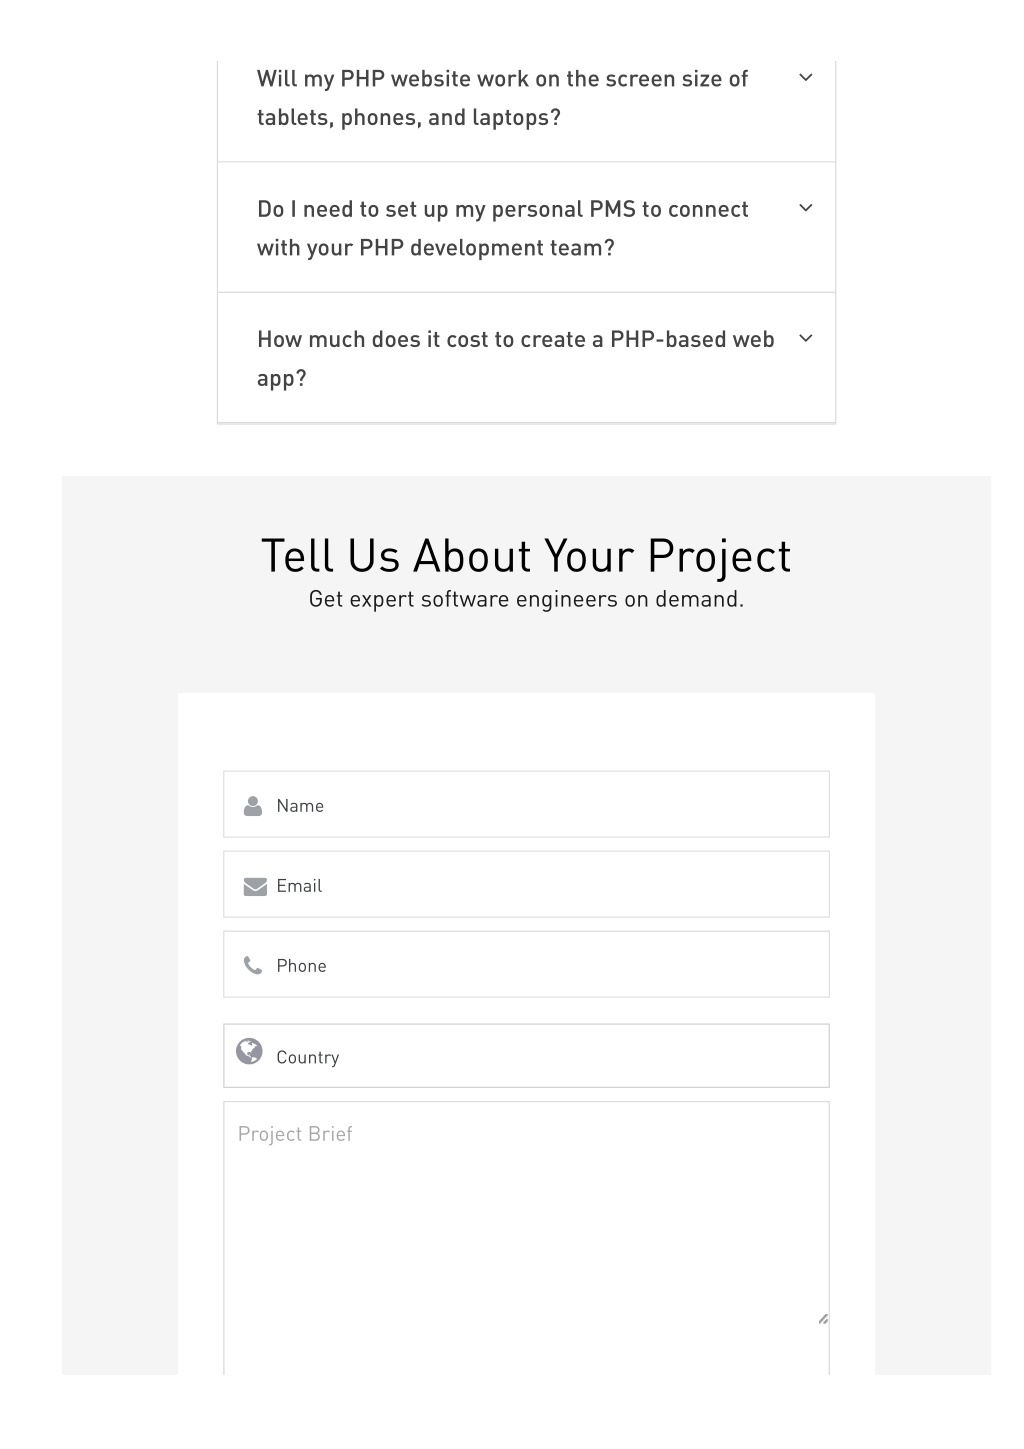Expand the chevron for personal PMS question

click(806, 208)
